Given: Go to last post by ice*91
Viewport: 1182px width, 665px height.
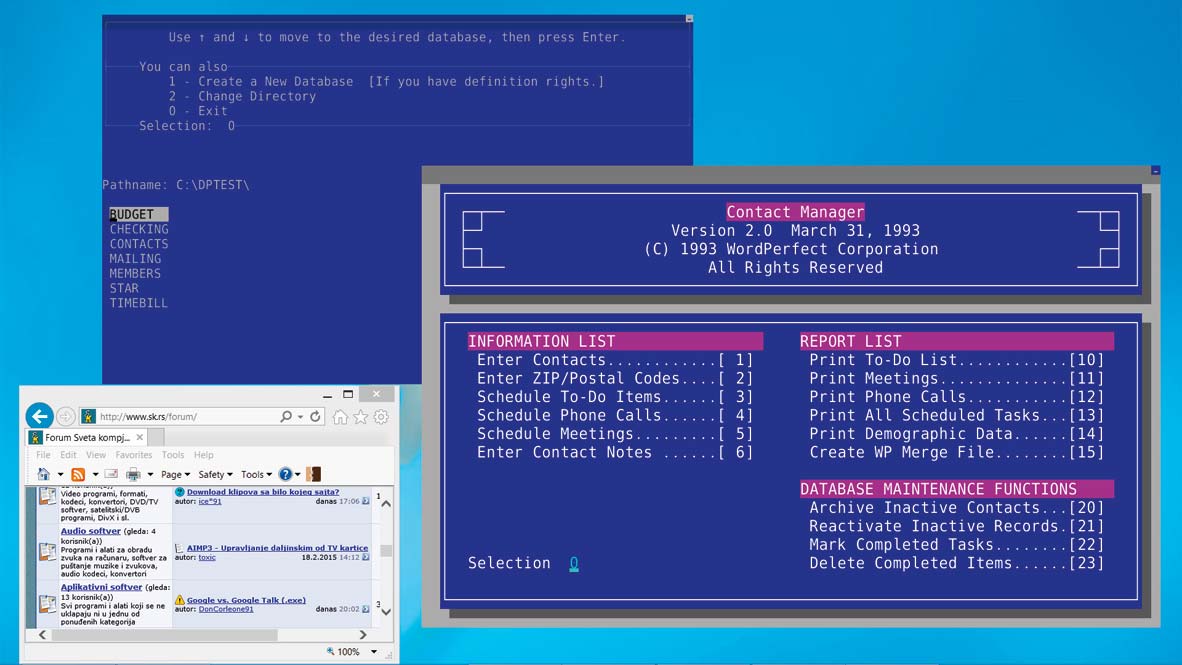Looking at the screenshot, I should coord(366,501).
